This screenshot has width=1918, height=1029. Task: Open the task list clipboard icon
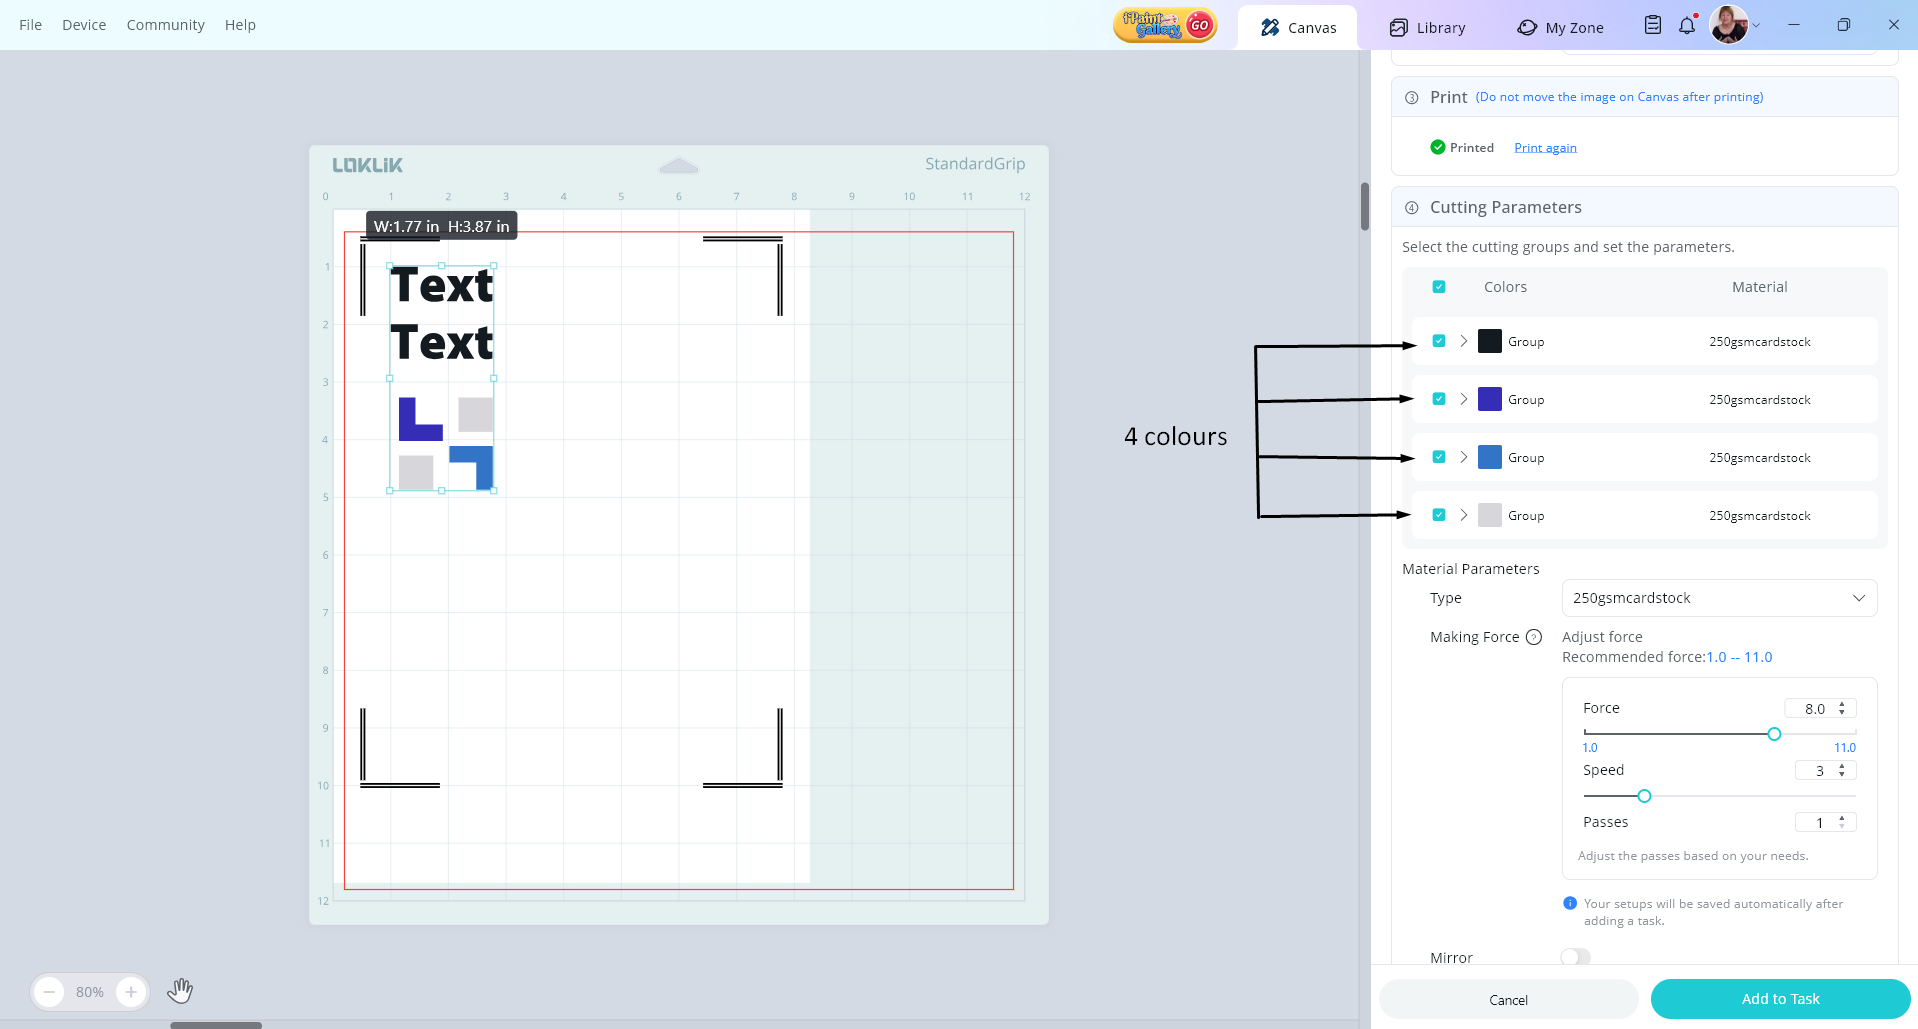click(1653, 25)
